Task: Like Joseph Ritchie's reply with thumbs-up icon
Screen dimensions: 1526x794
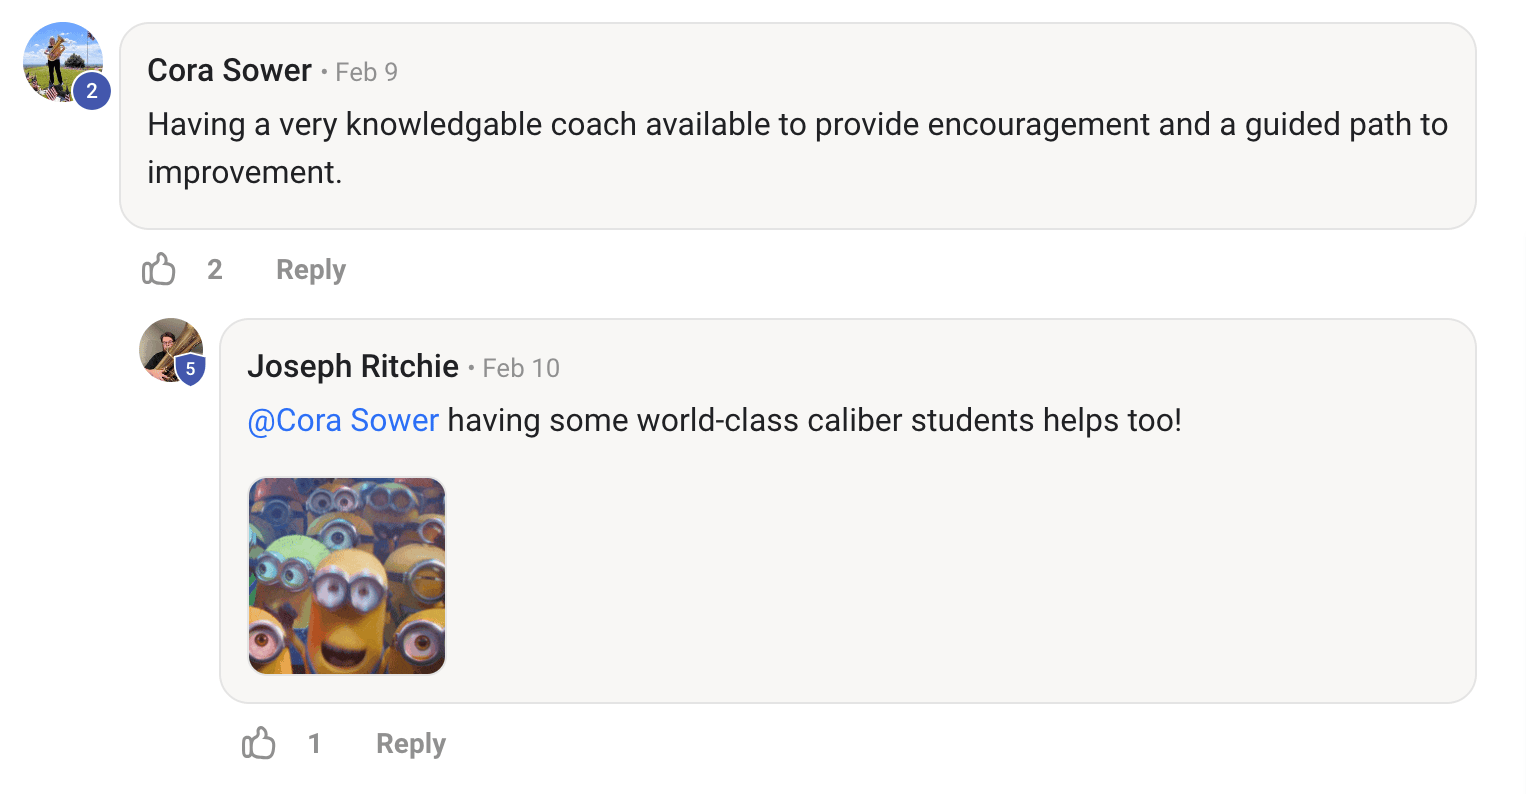Action: [259, 743]
